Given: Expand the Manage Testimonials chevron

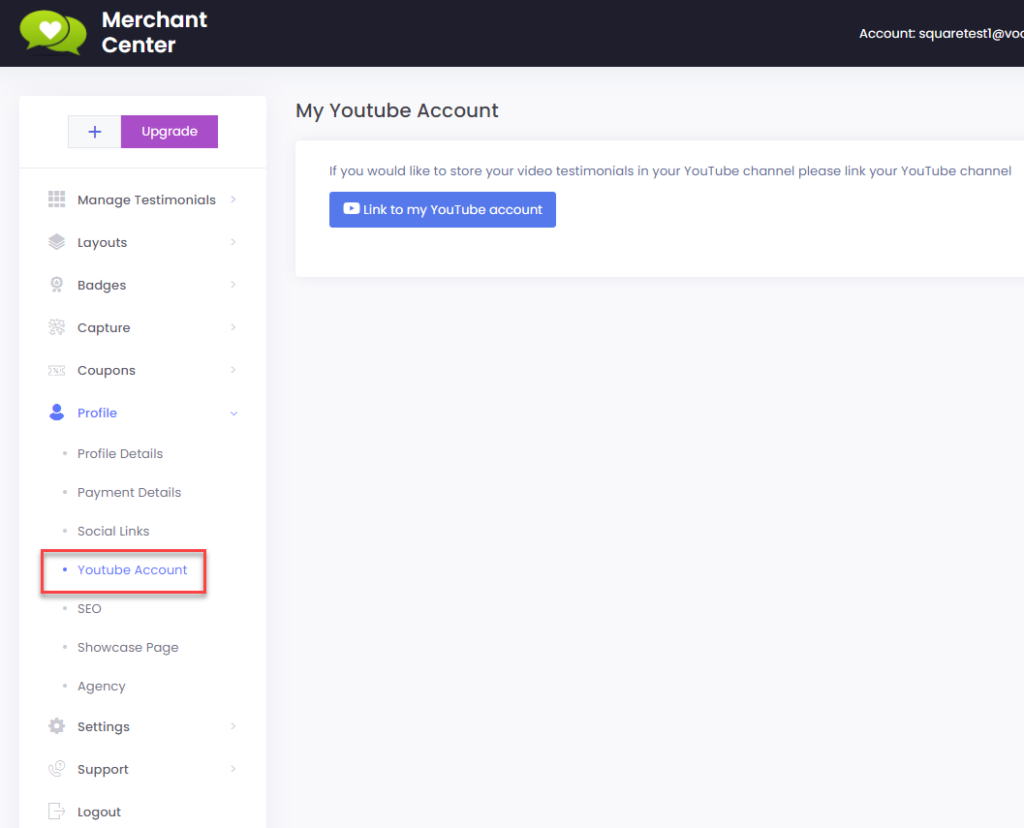Looking at the screenshot, I should pos(233,199).
